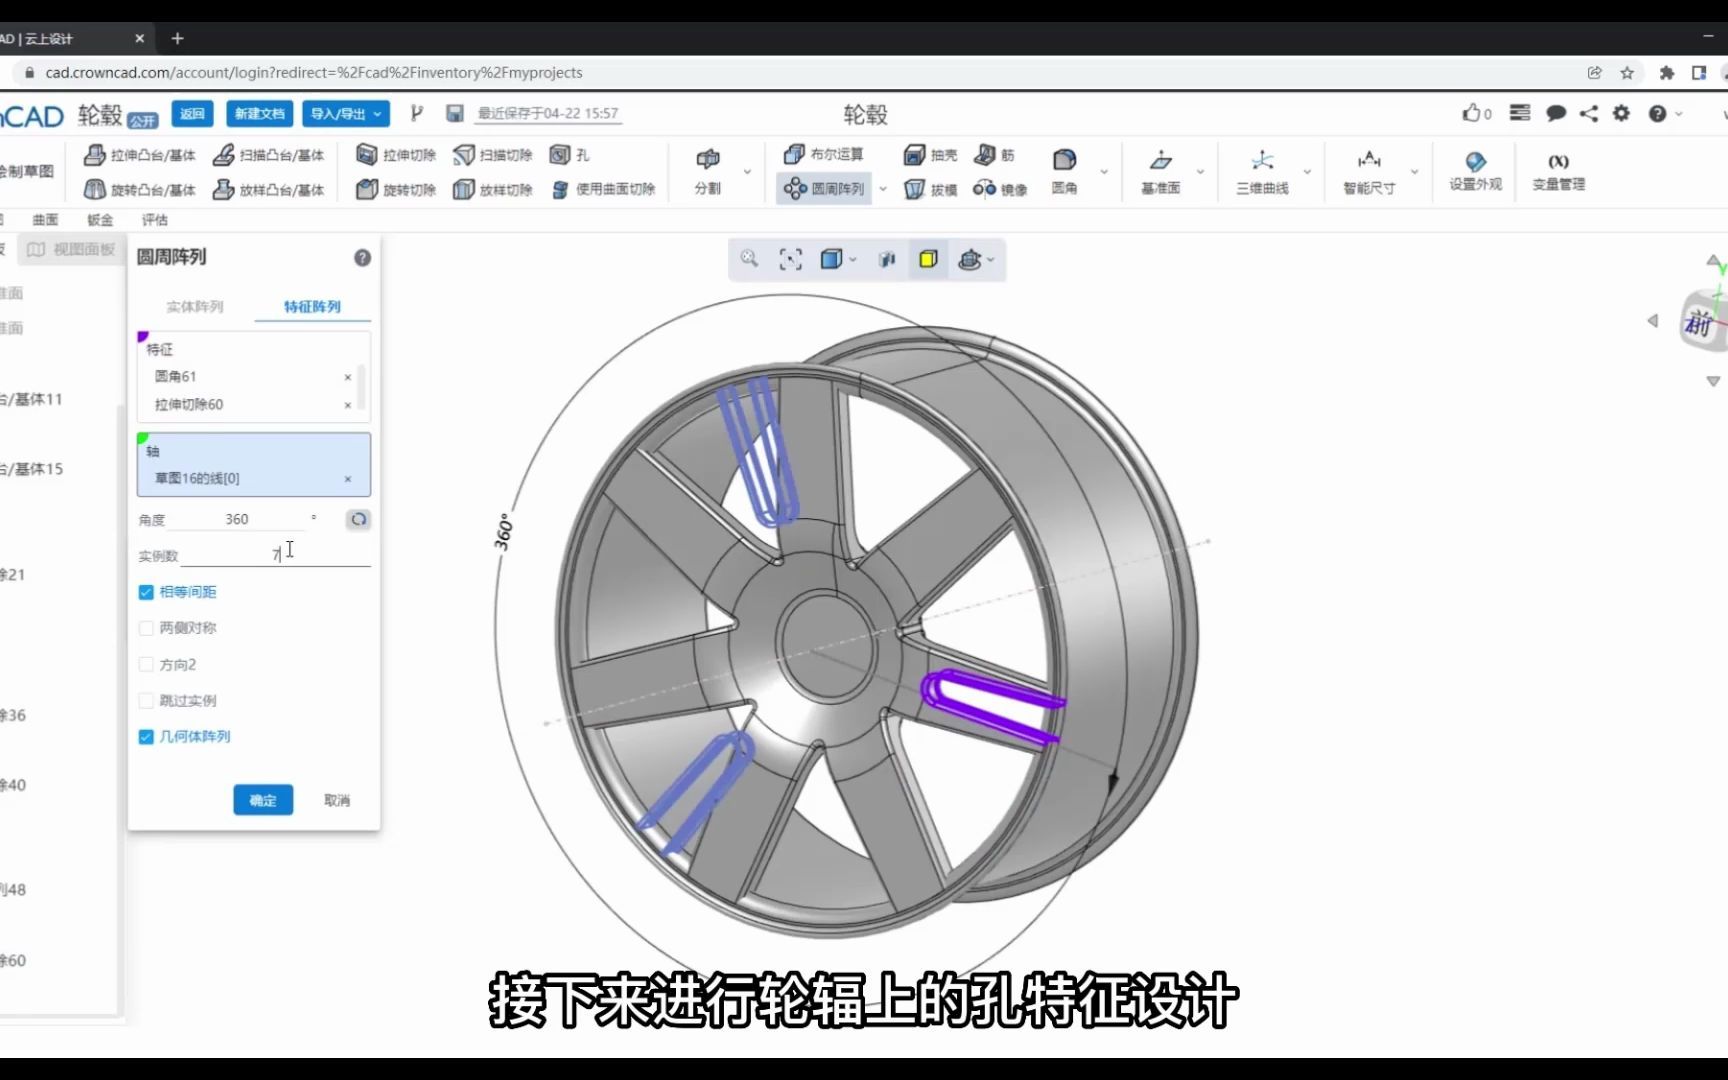Screen dimensions: 1728x1080
Task: Open the 智能尺寸 (Smart Dimension) tool
Action: click(x=1367, y=171)
